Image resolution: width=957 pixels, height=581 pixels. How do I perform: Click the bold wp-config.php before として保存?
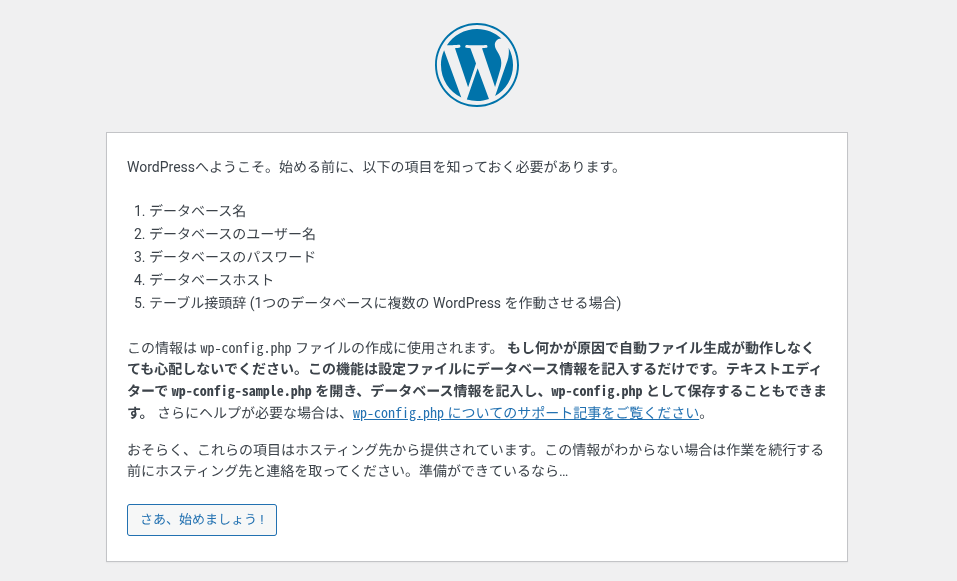tap(596, 391)
